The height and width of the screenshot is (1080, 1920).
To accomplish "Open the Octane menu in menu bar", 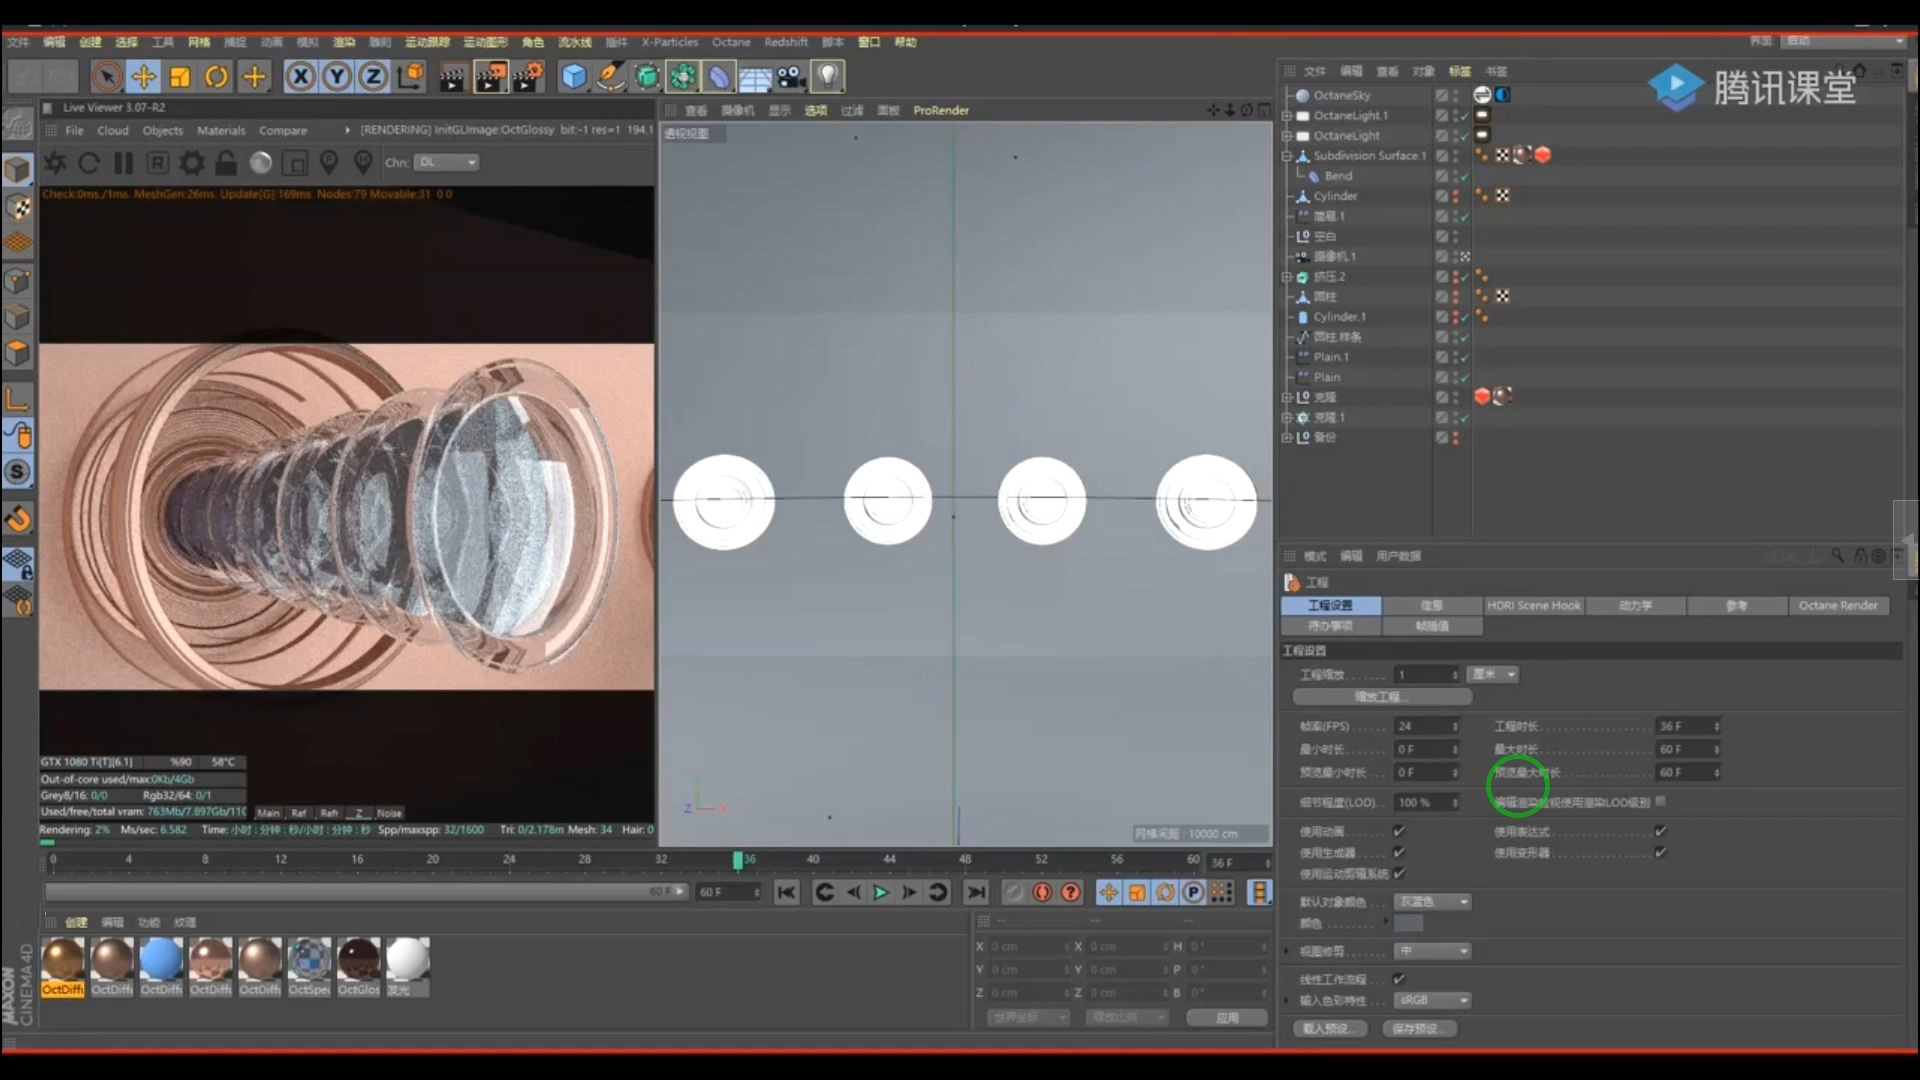I will tap(730, 42).
